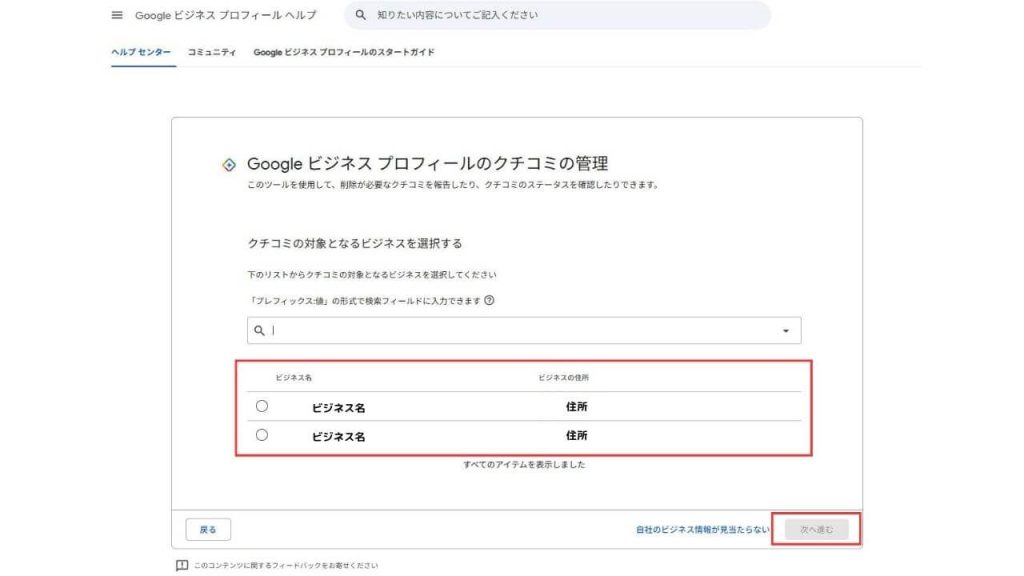Viewport: 1024px width, 576px height.
Task: Open the hamburger main menu
Action: 117,15
